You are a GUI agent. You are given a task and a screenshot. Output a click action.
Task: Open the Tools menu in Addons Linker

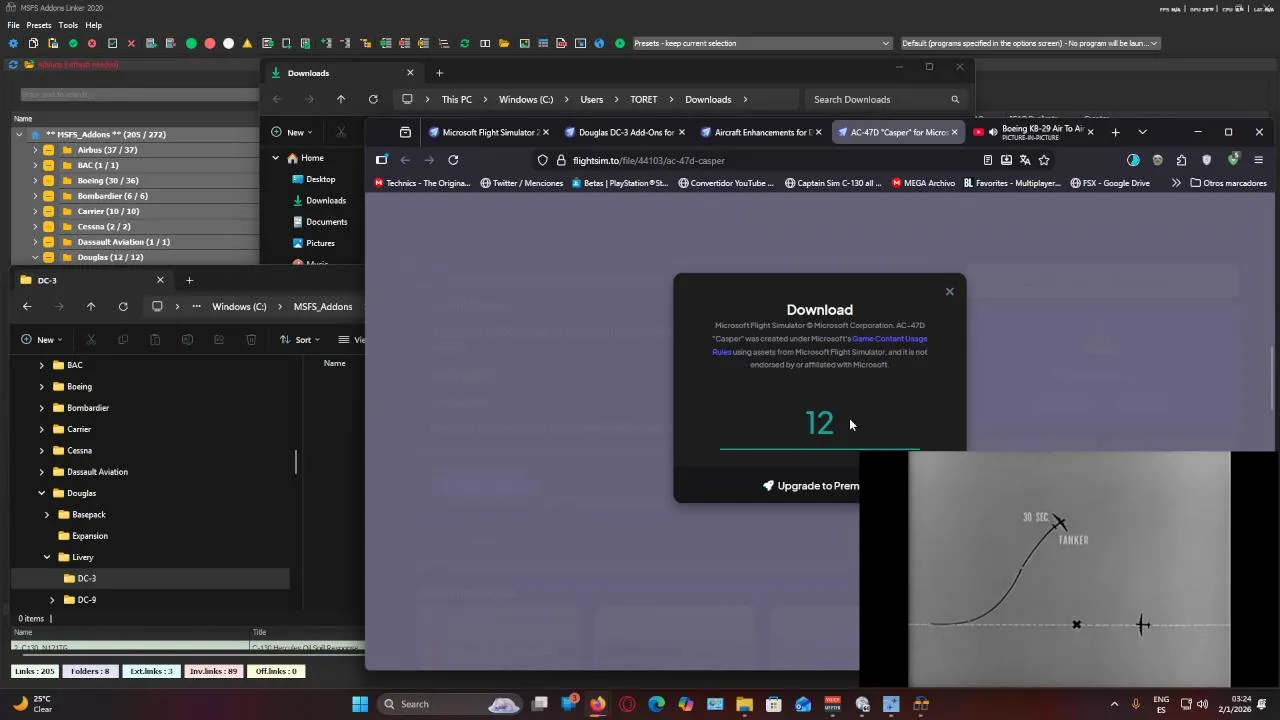68,25
